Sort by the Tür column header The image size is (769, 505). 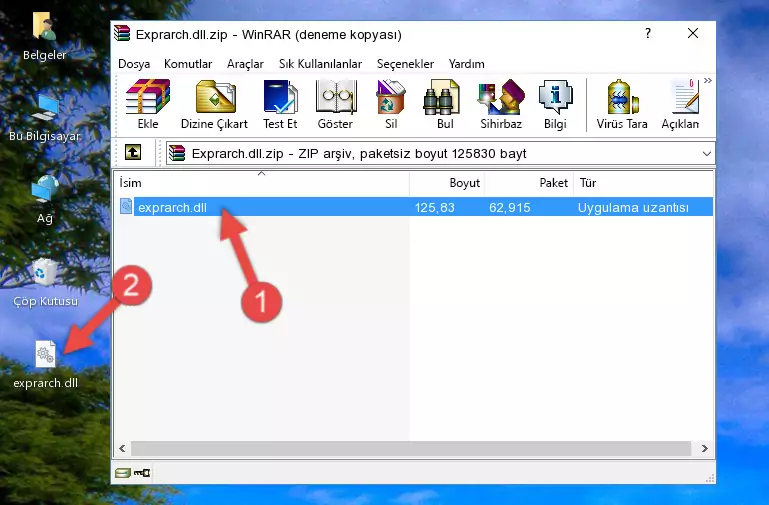(x=643, y=183)
